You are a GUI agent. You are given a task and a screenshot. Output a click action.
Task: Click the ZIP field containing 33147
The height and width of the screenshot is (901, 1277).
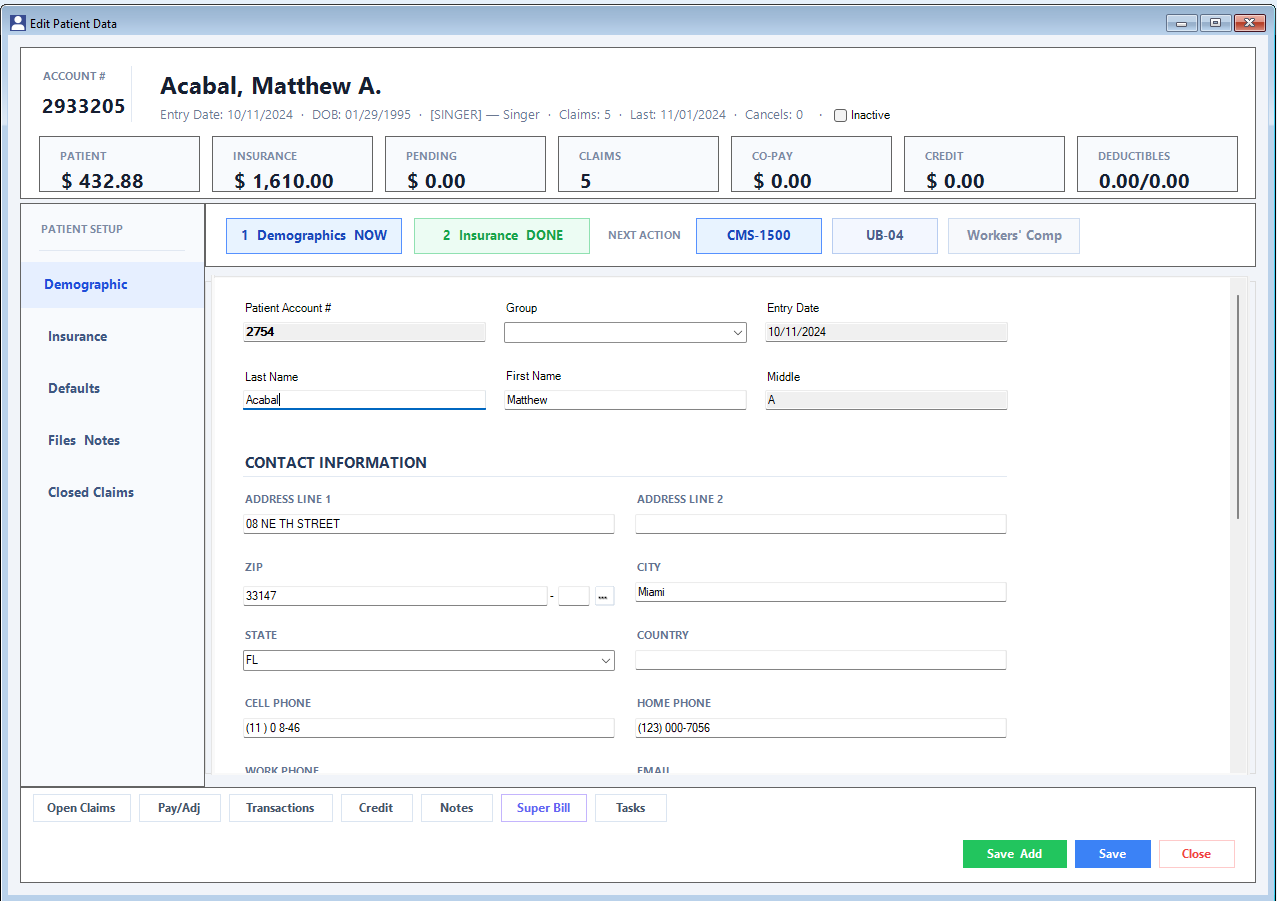point(396,596)
